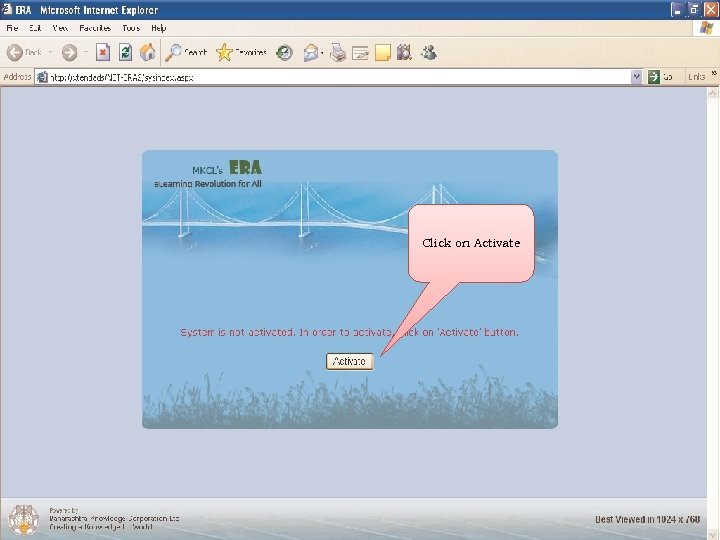Screen dimensions: 720x540
Task: Click the scrollbar up arrow
Action: pos(712,93)
